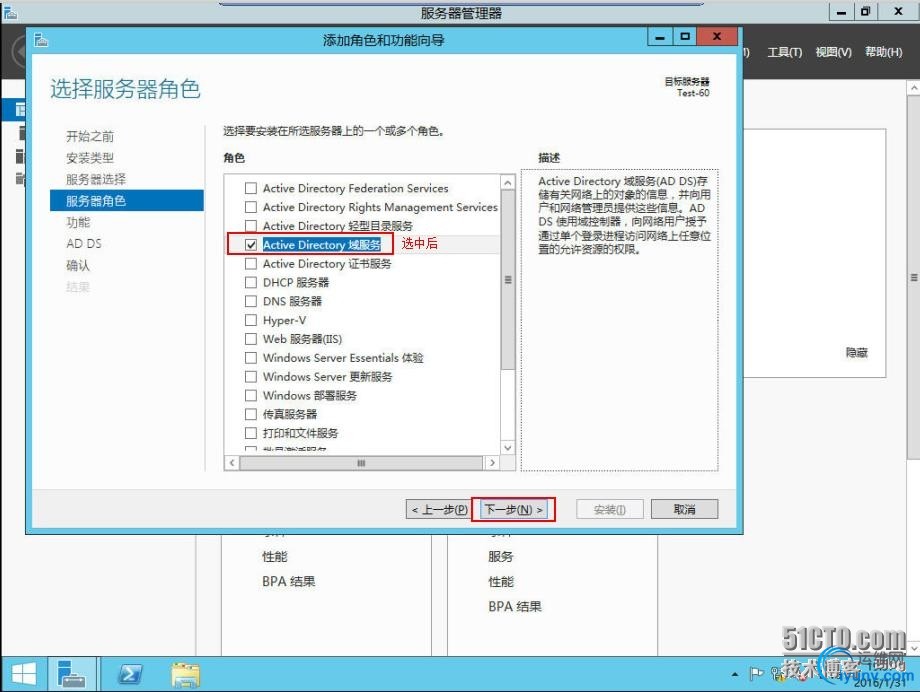Go to 功能 wizard step

point(78,222)
